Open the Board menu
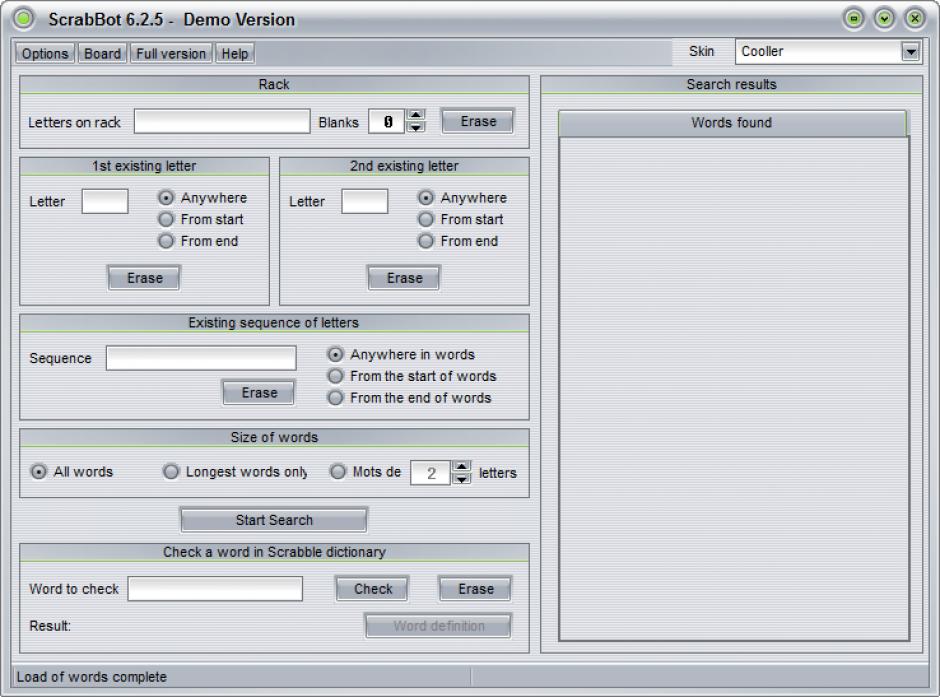Screen dimensions: 940x697 [102, 53]
